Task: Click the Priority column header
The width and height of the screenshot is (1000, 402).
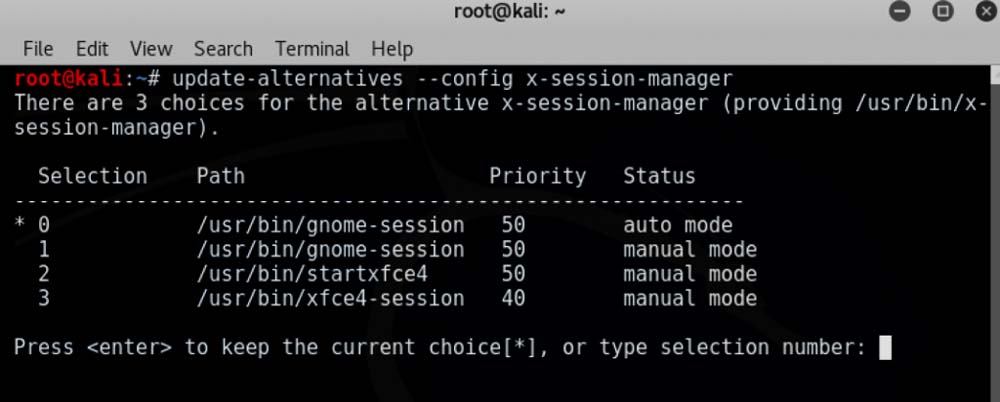Action: coord(537,176)
